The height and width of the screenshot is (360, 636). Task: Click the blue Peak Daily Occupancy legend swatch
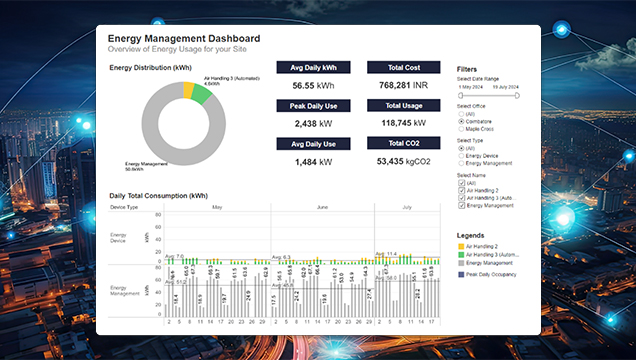click(461, 274)
